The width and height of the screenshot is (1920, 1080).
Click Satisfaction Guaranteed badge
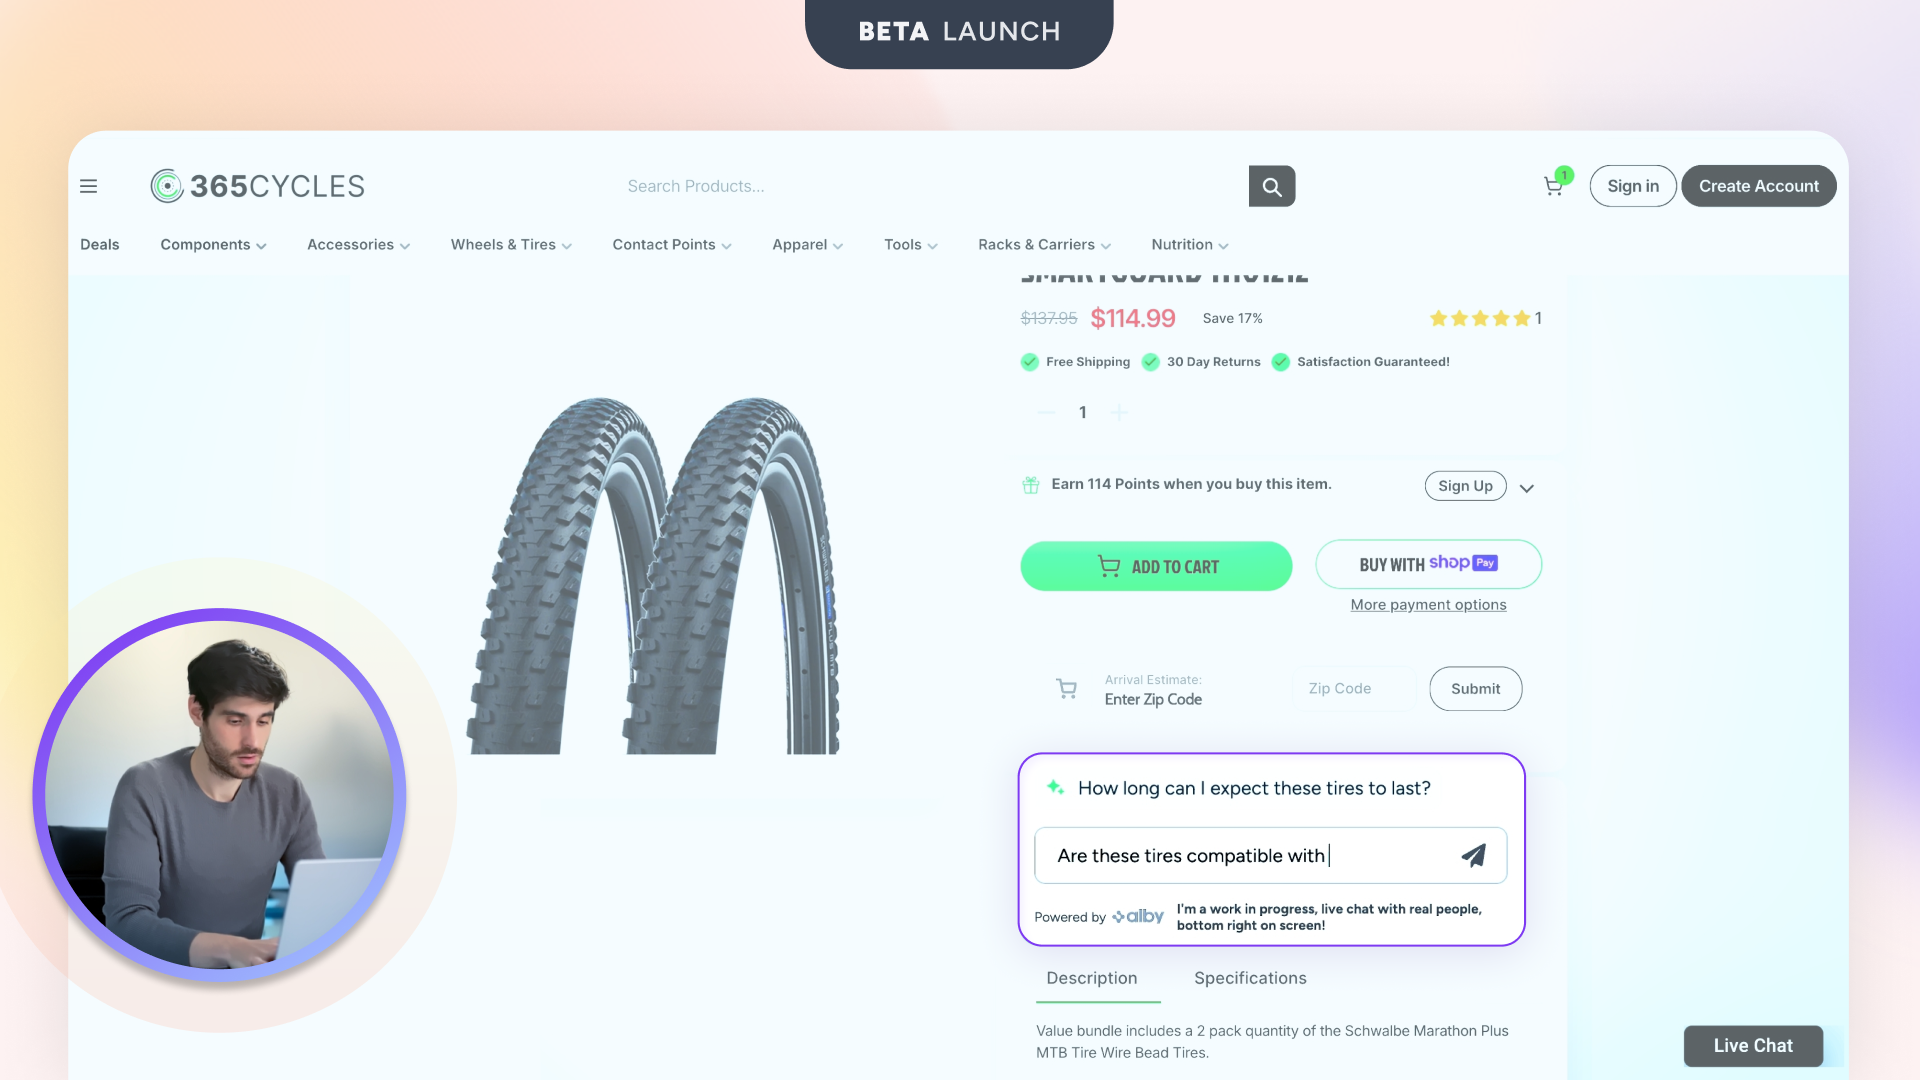tap(1361, 362)
